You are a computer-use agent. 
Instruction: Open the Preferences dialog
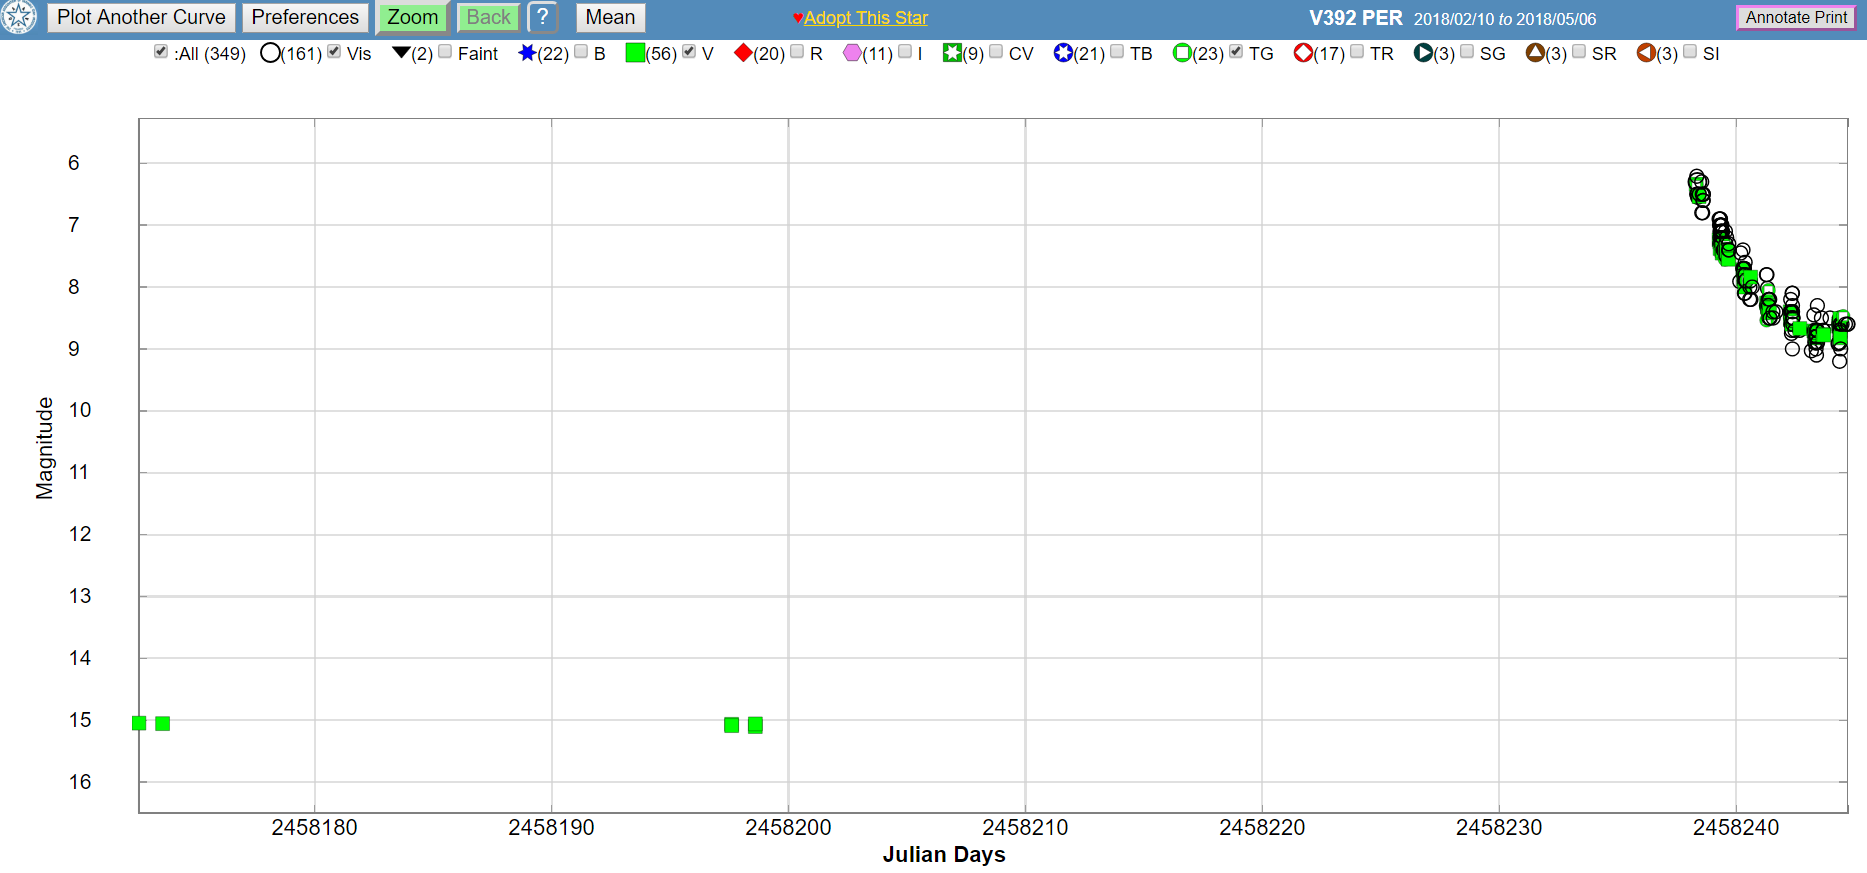coord(305,17)
